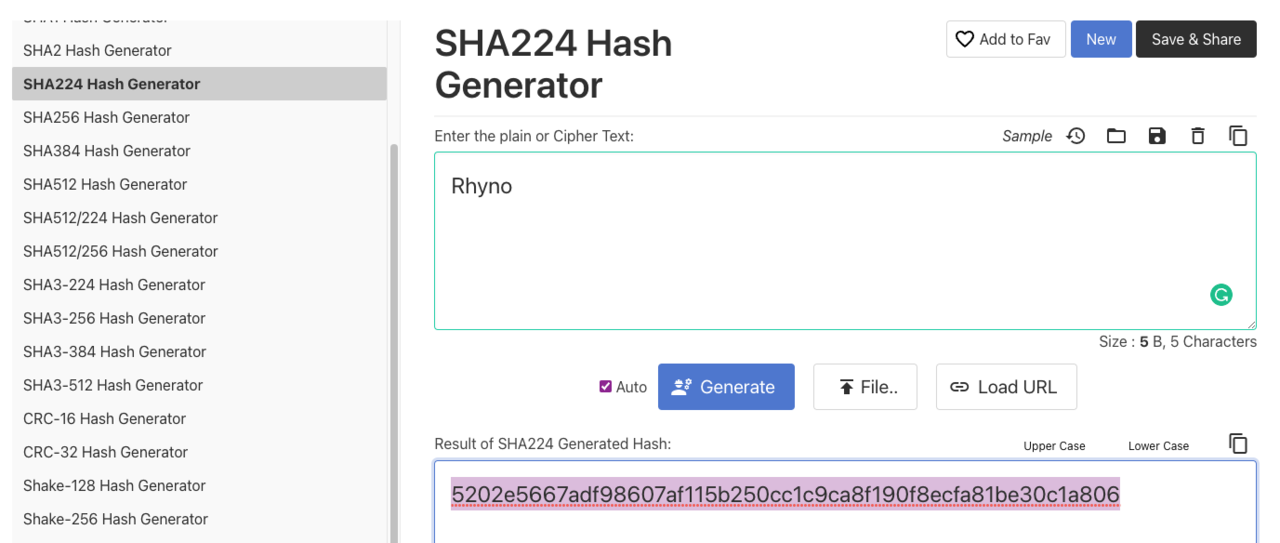Copy generated hash with result copy icon
Viewport: 1280px width, 543px height.
[x=1238, y=443]
